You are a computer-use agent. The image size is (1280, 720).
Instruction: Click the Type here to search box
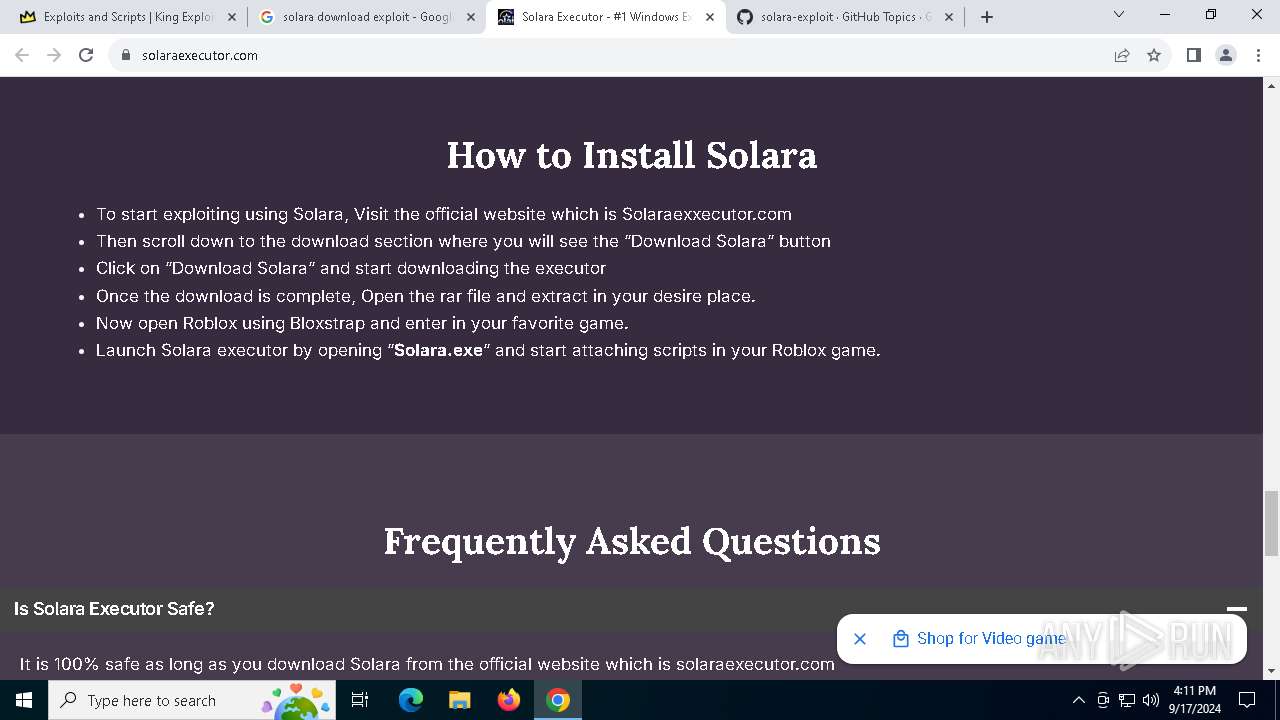192,700
